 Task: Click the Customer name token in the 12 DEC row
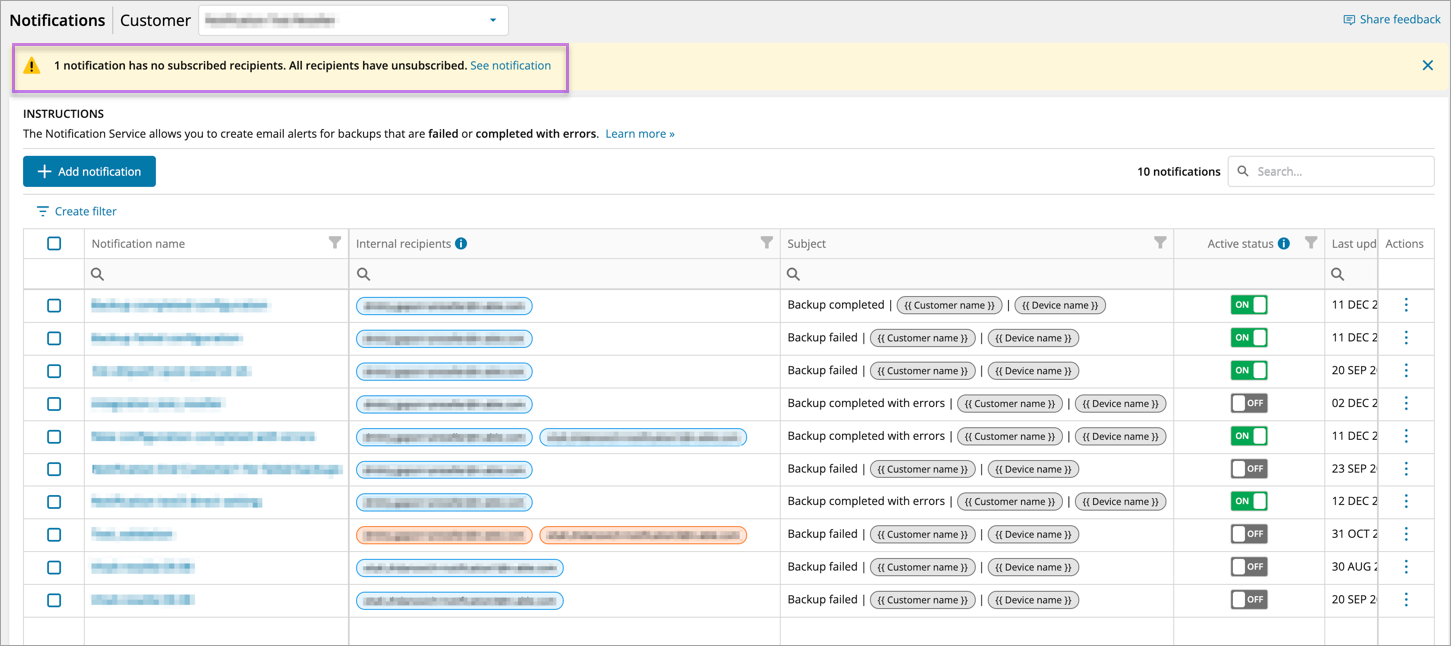[1009, 502]
